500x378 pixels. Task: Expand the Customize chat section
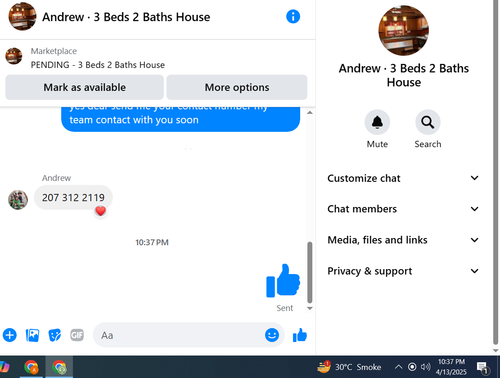[x=403, y=178]
